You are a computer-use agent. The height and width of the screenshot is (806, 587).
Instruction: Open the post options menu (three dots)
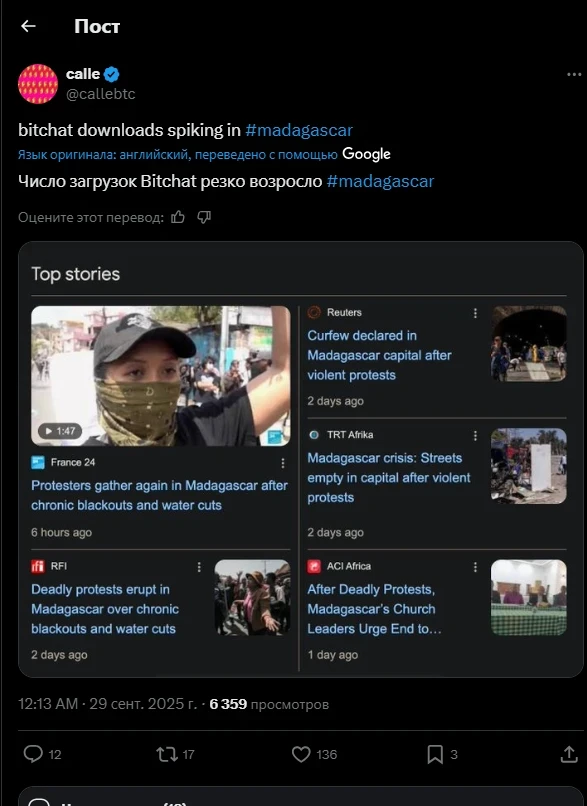point(574,73)
